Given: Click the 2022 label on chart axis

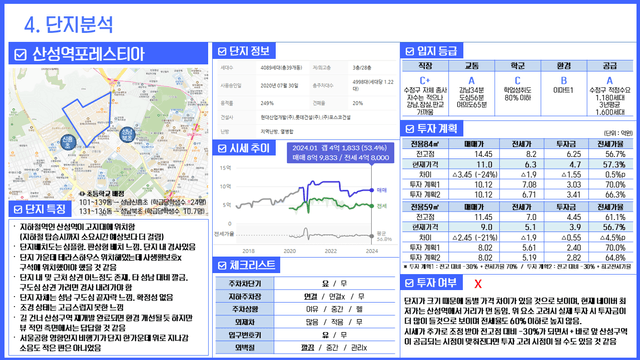Looking at the screenshot, I should (331, 251).
